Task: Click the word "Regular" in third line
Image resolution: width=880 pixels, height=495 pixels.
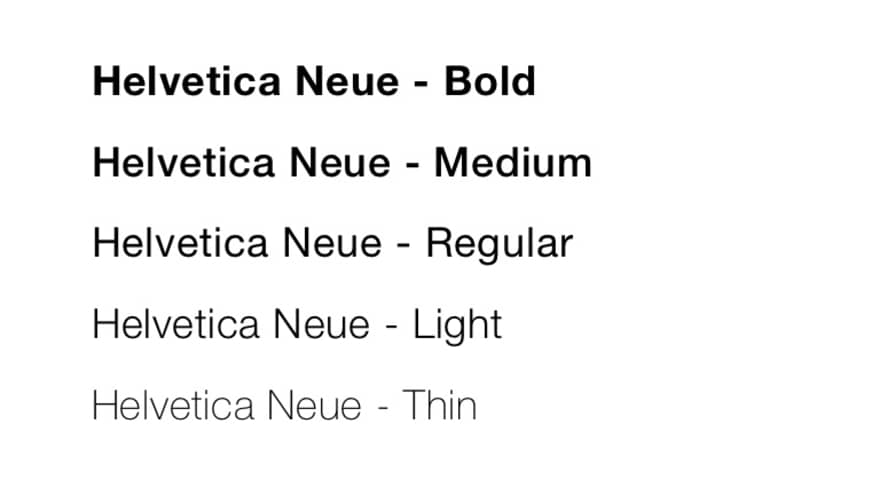Action: tap(499, 244)
